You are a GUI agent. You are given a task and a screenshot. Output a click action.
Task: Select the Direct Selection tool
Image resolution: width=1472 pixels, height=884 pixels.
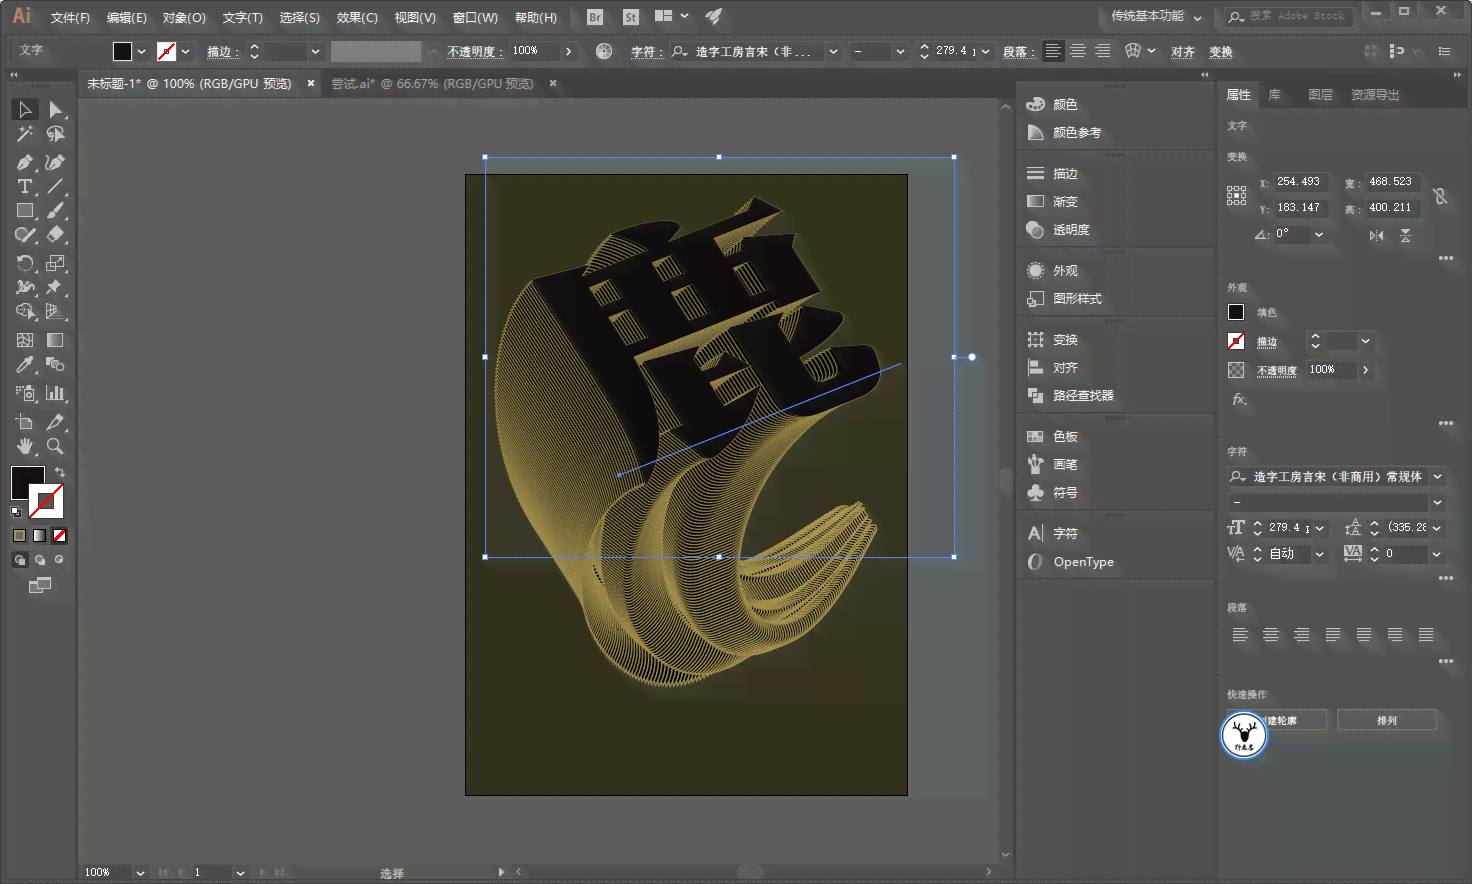pyautogui.click(x=56, y=109)
